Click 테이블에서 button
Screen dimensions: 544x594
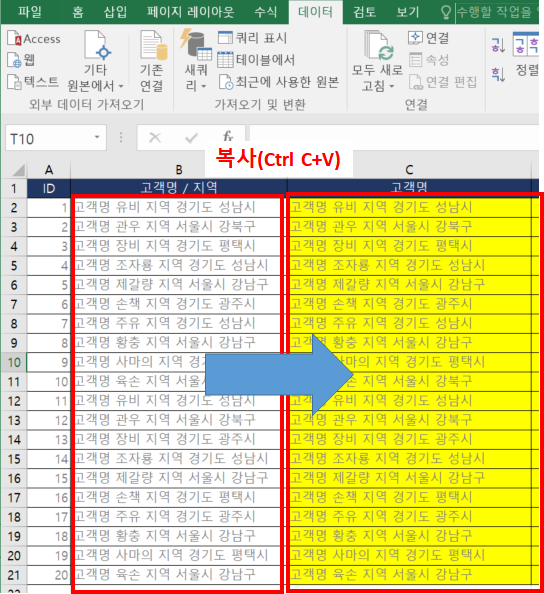[256, 60]
